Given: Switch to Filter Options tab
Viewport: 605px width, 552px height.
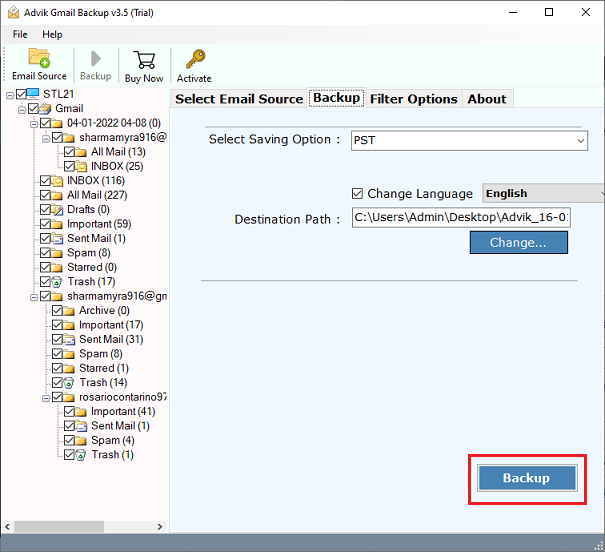Looking at the screenshot, I should [x=414, y=99].
